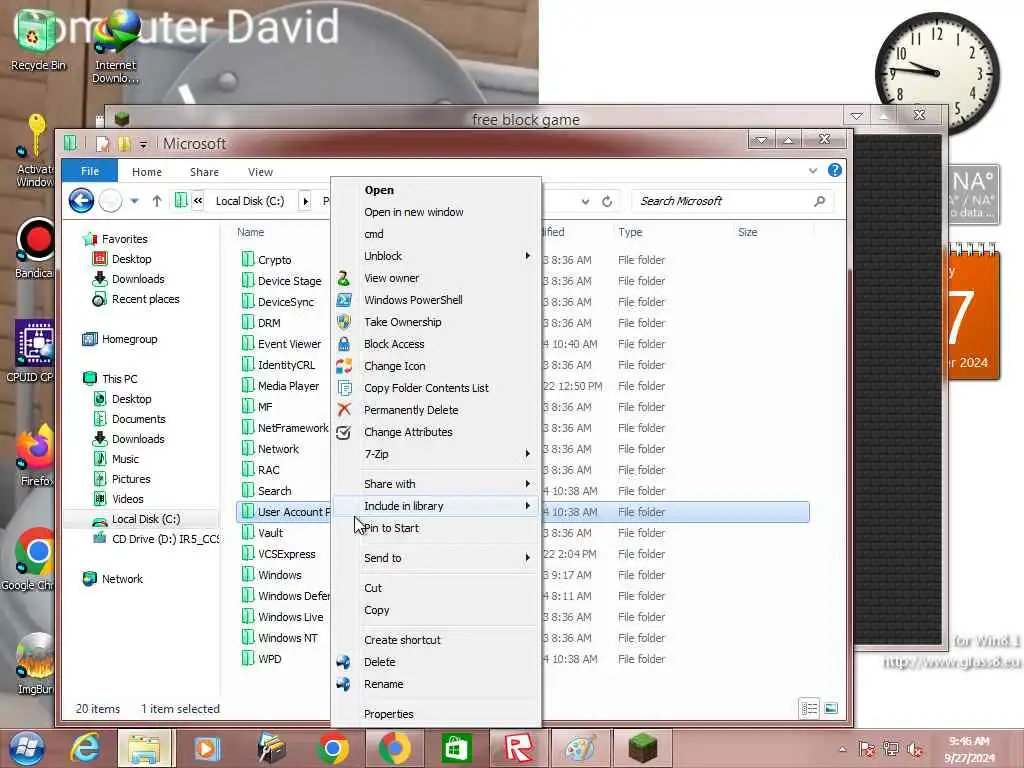This screenshot has width=1024, height=768.
Task: Open the ImgBurn desktop icon
Action: click(36, 664)
